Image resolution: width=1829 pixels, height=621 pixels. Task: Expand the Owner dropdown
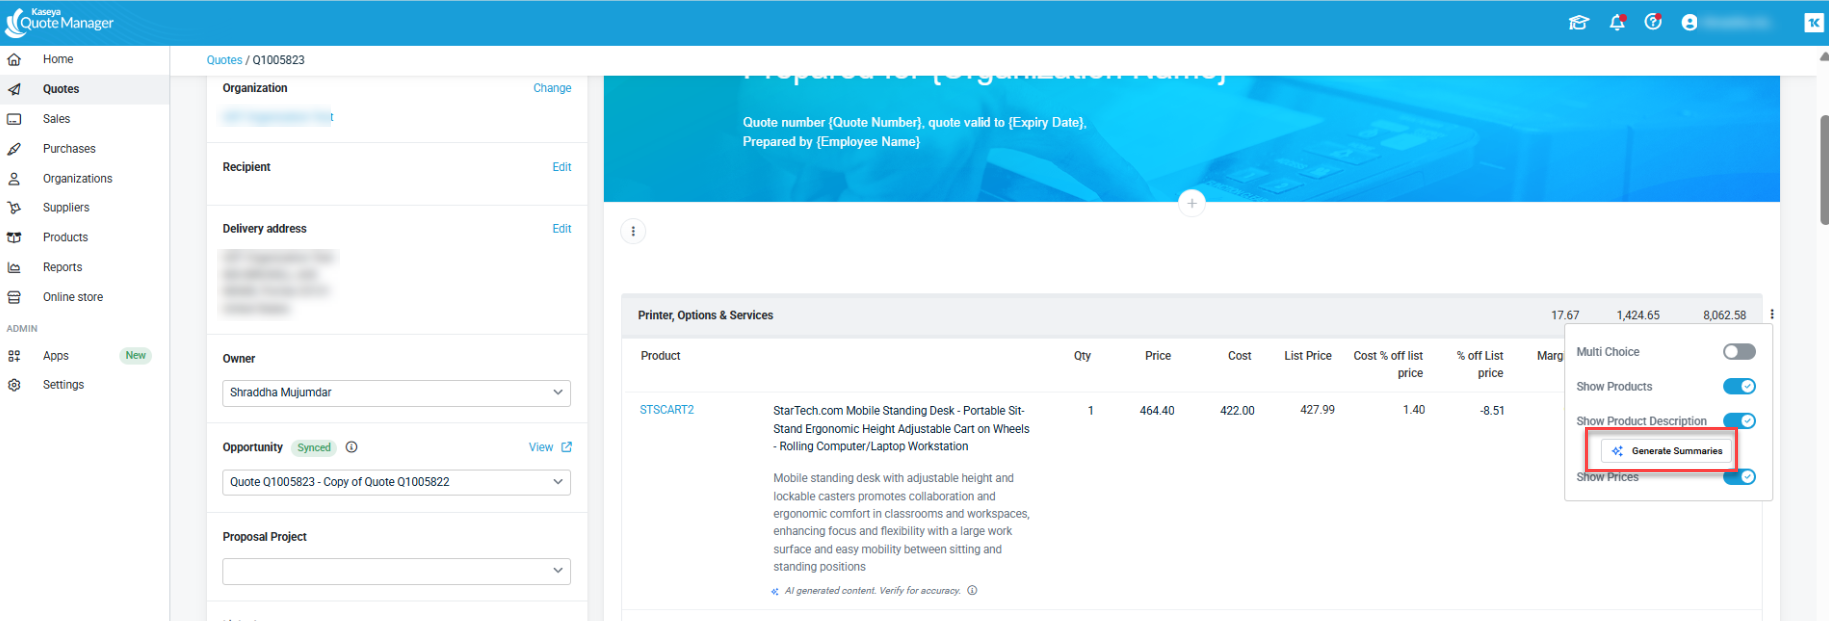[x=396, y=393]
